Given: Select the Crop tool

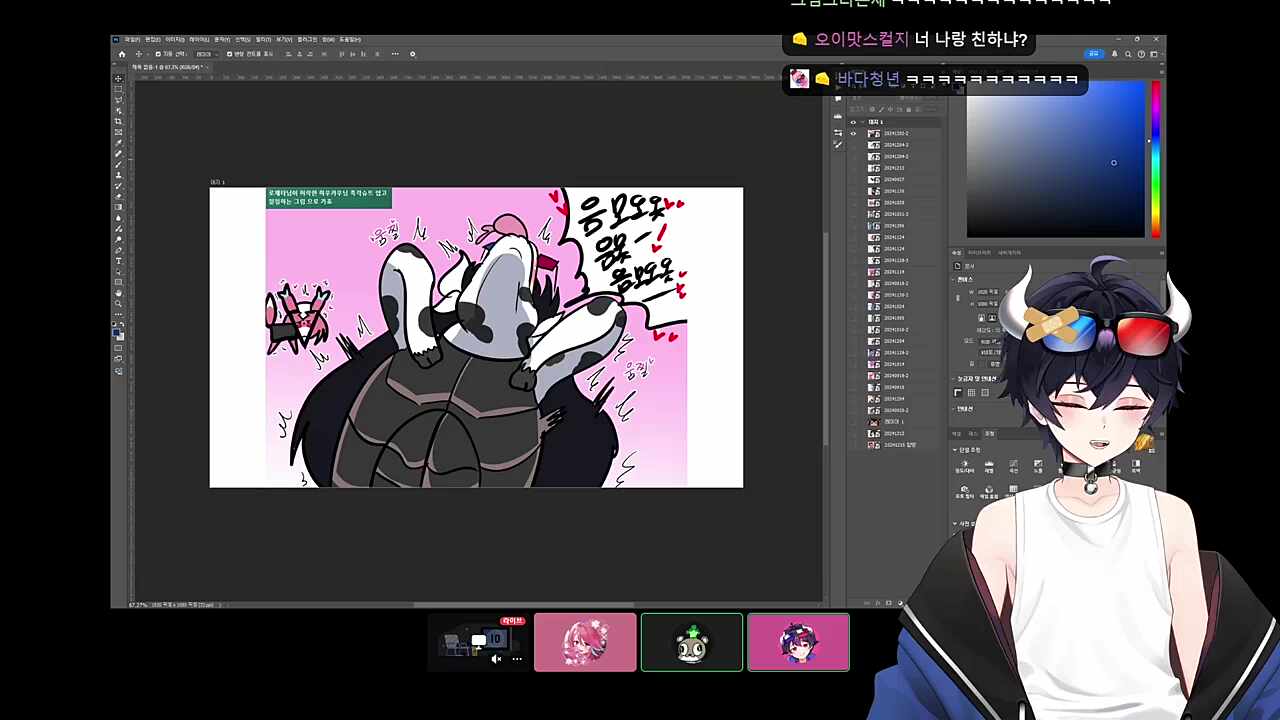Looking at the screenshot, I should pyautogui.click(x=118, y=122).
